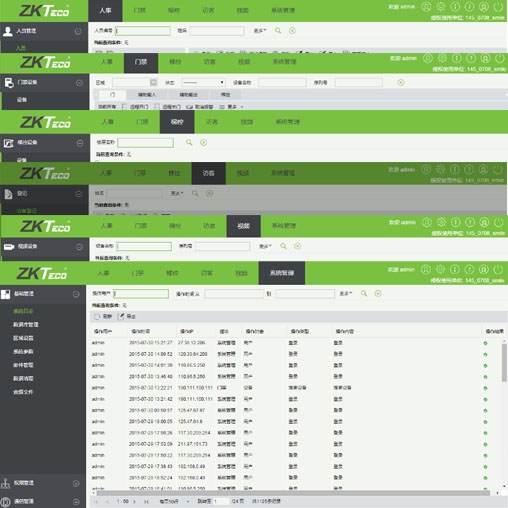
Task: Click the info icon in the 门禁 screen header
Action: point(457,59)
